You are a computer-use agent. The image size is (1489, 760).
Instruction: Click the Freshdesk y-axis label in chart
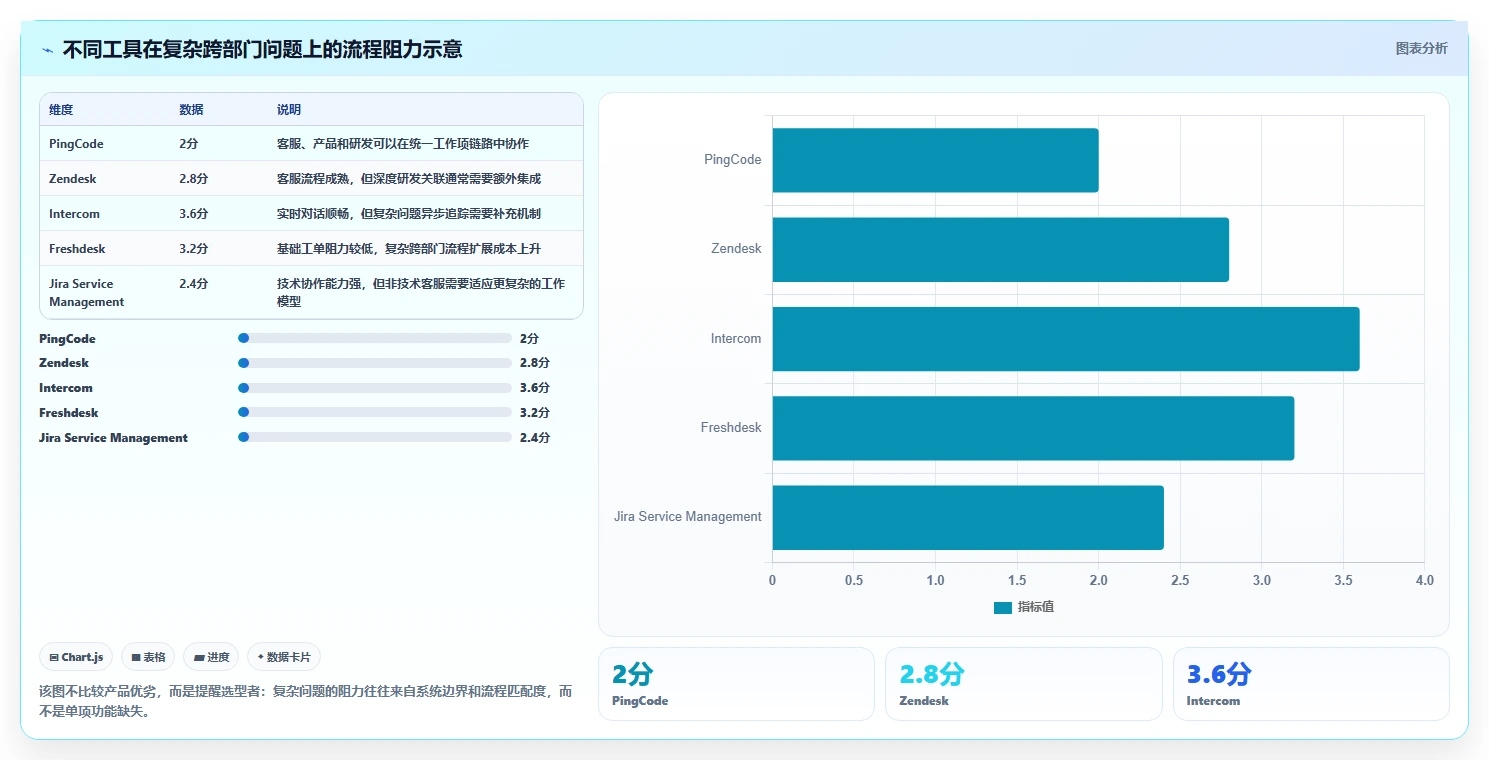[x=731, y=428]
